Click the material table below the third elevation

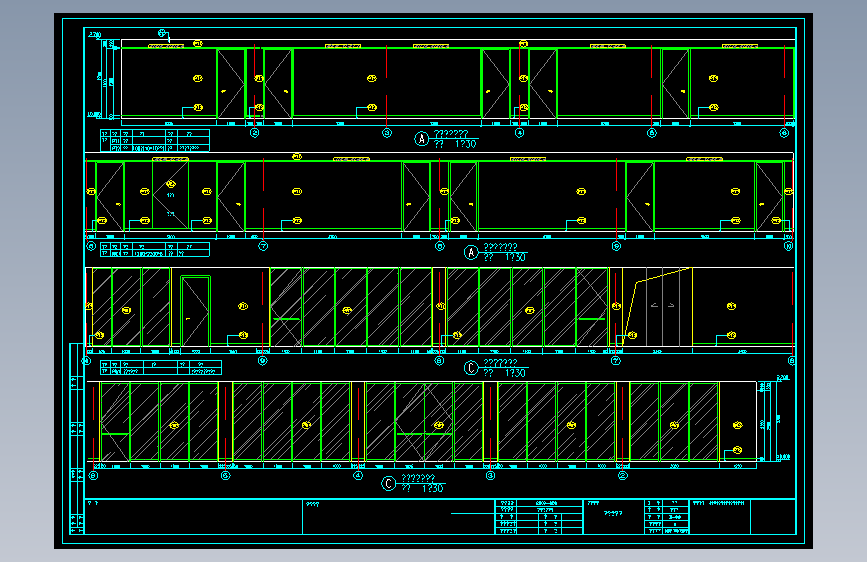click(161, 368)
